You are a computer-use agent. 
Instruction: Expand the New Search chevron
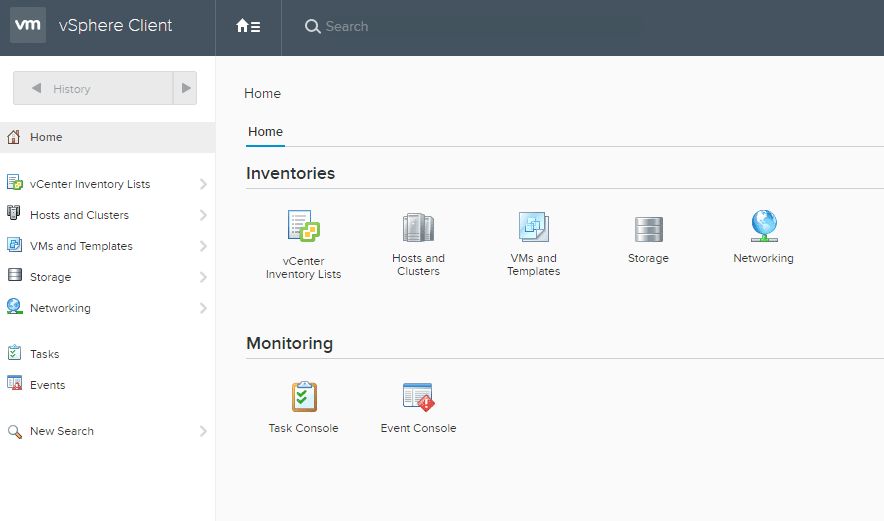pos(204,431)
